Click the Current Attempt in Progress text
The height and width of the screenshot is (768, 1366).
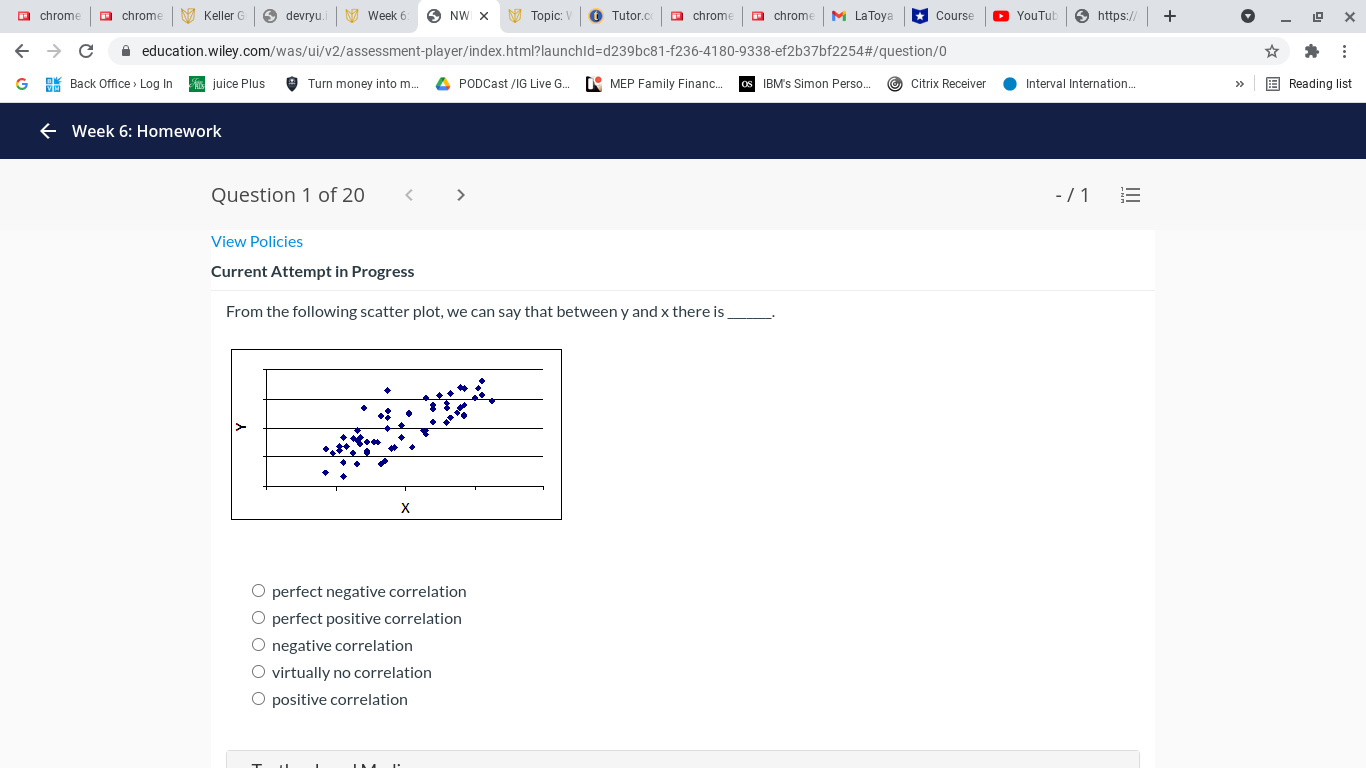pos(312,271)
